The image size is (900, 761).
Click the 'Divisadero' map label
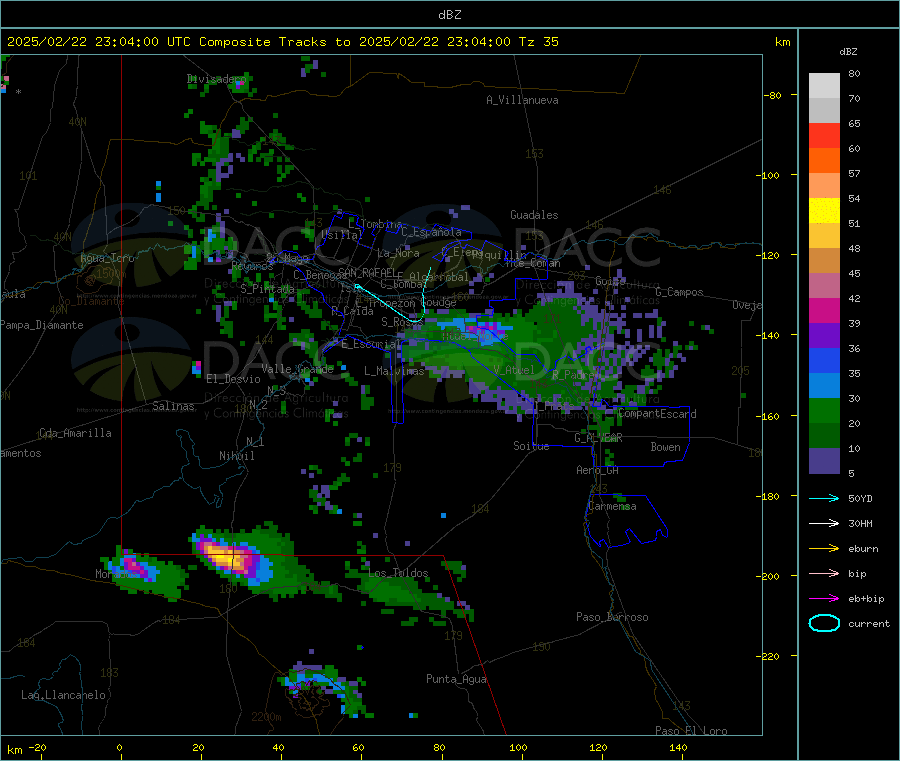pos(216,79)
